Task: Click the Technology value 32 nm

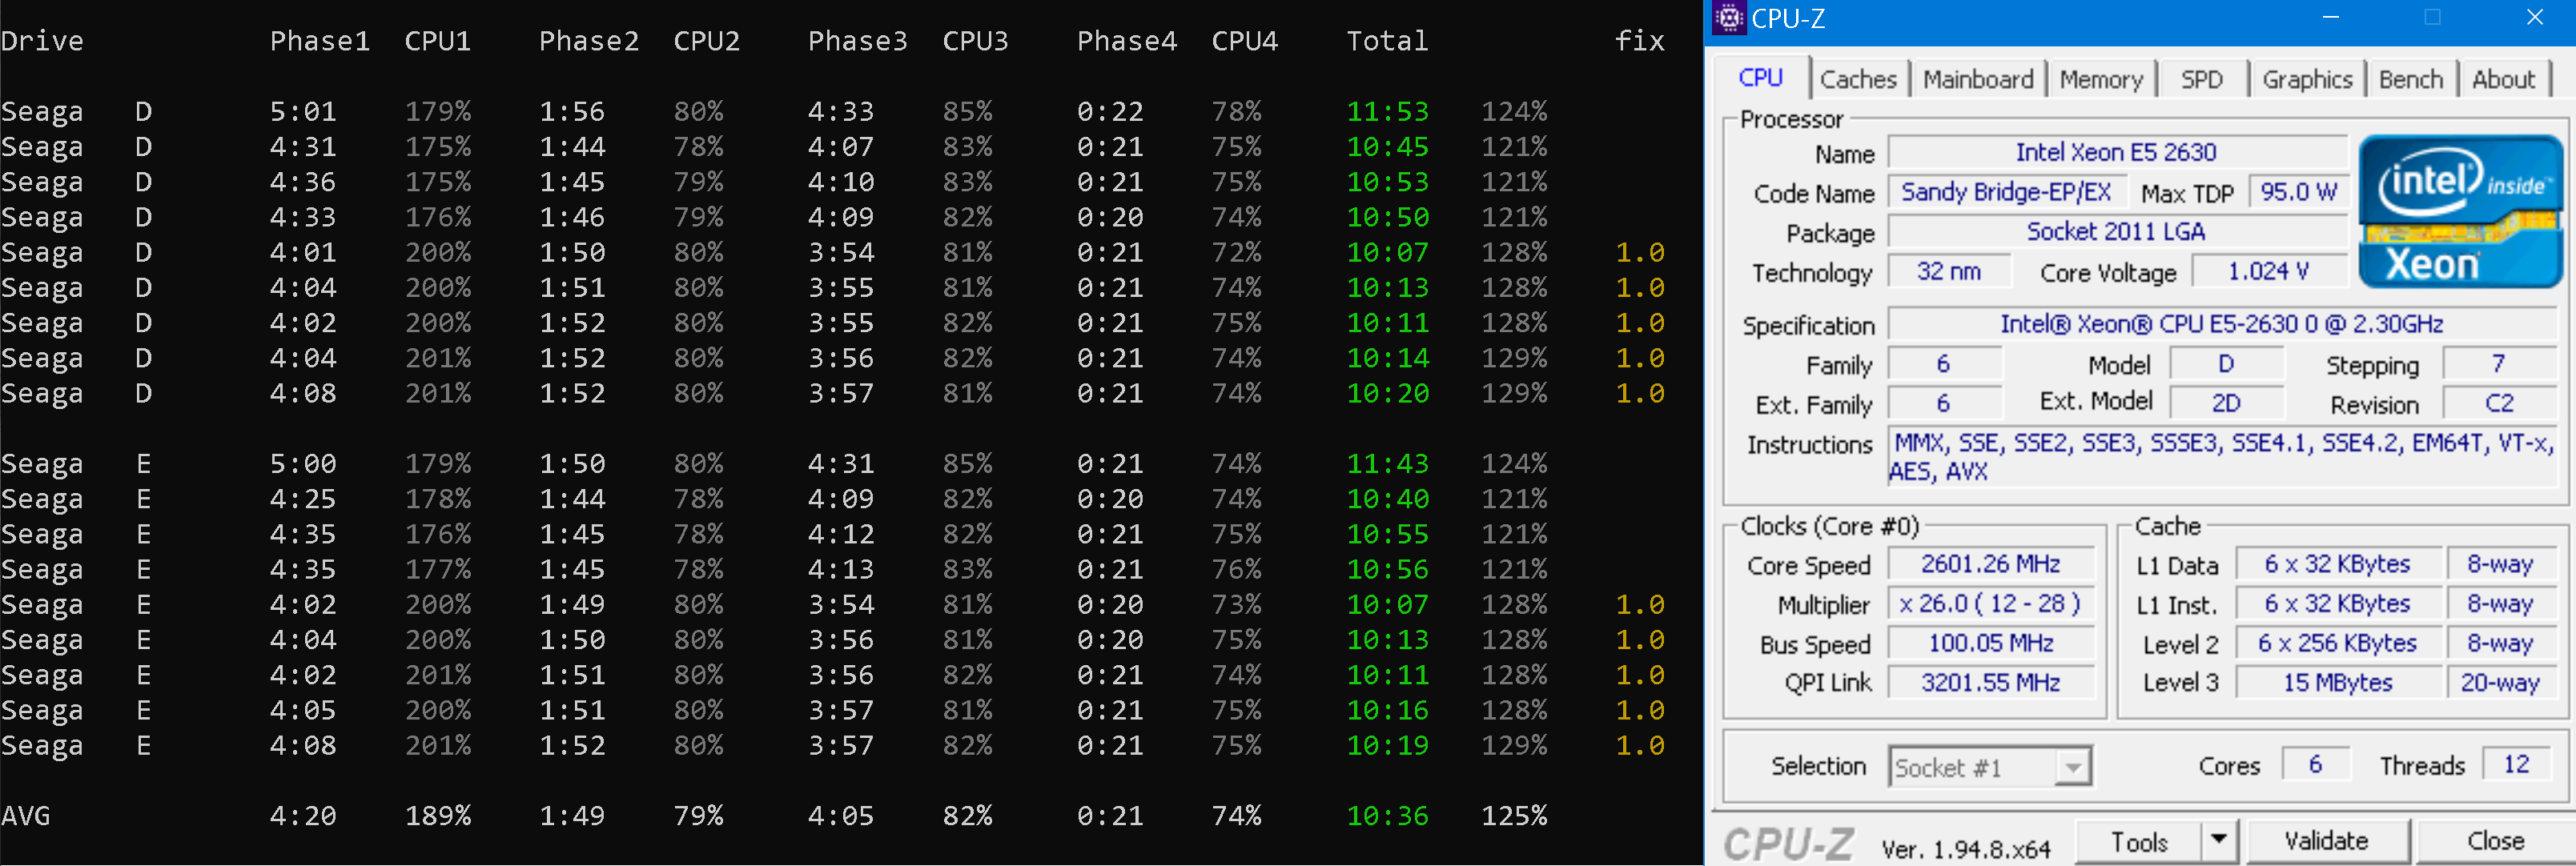Action: [1948, 271]
